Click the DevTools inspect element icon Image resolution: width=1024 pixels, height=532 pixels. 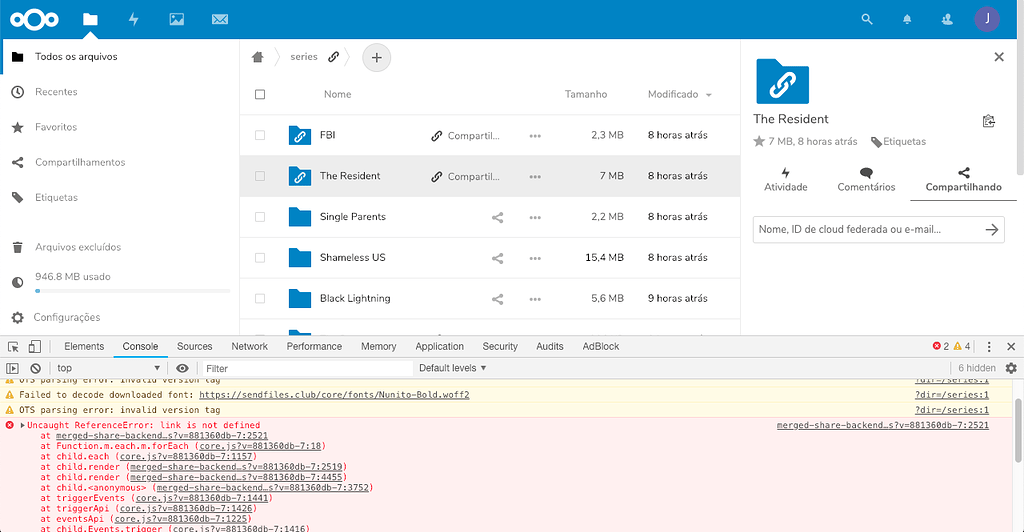13,347
